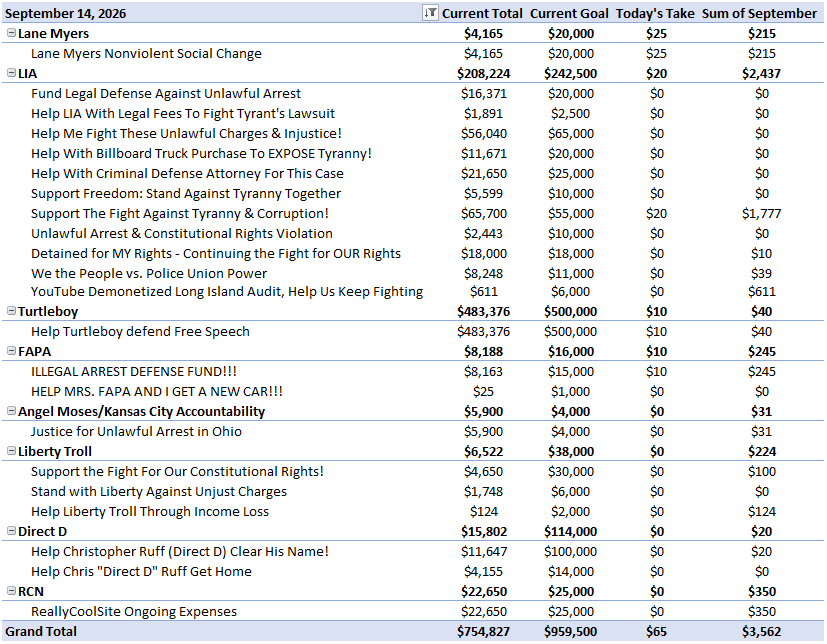Collapse the Lane Myers group

click(x=11, y=33)
